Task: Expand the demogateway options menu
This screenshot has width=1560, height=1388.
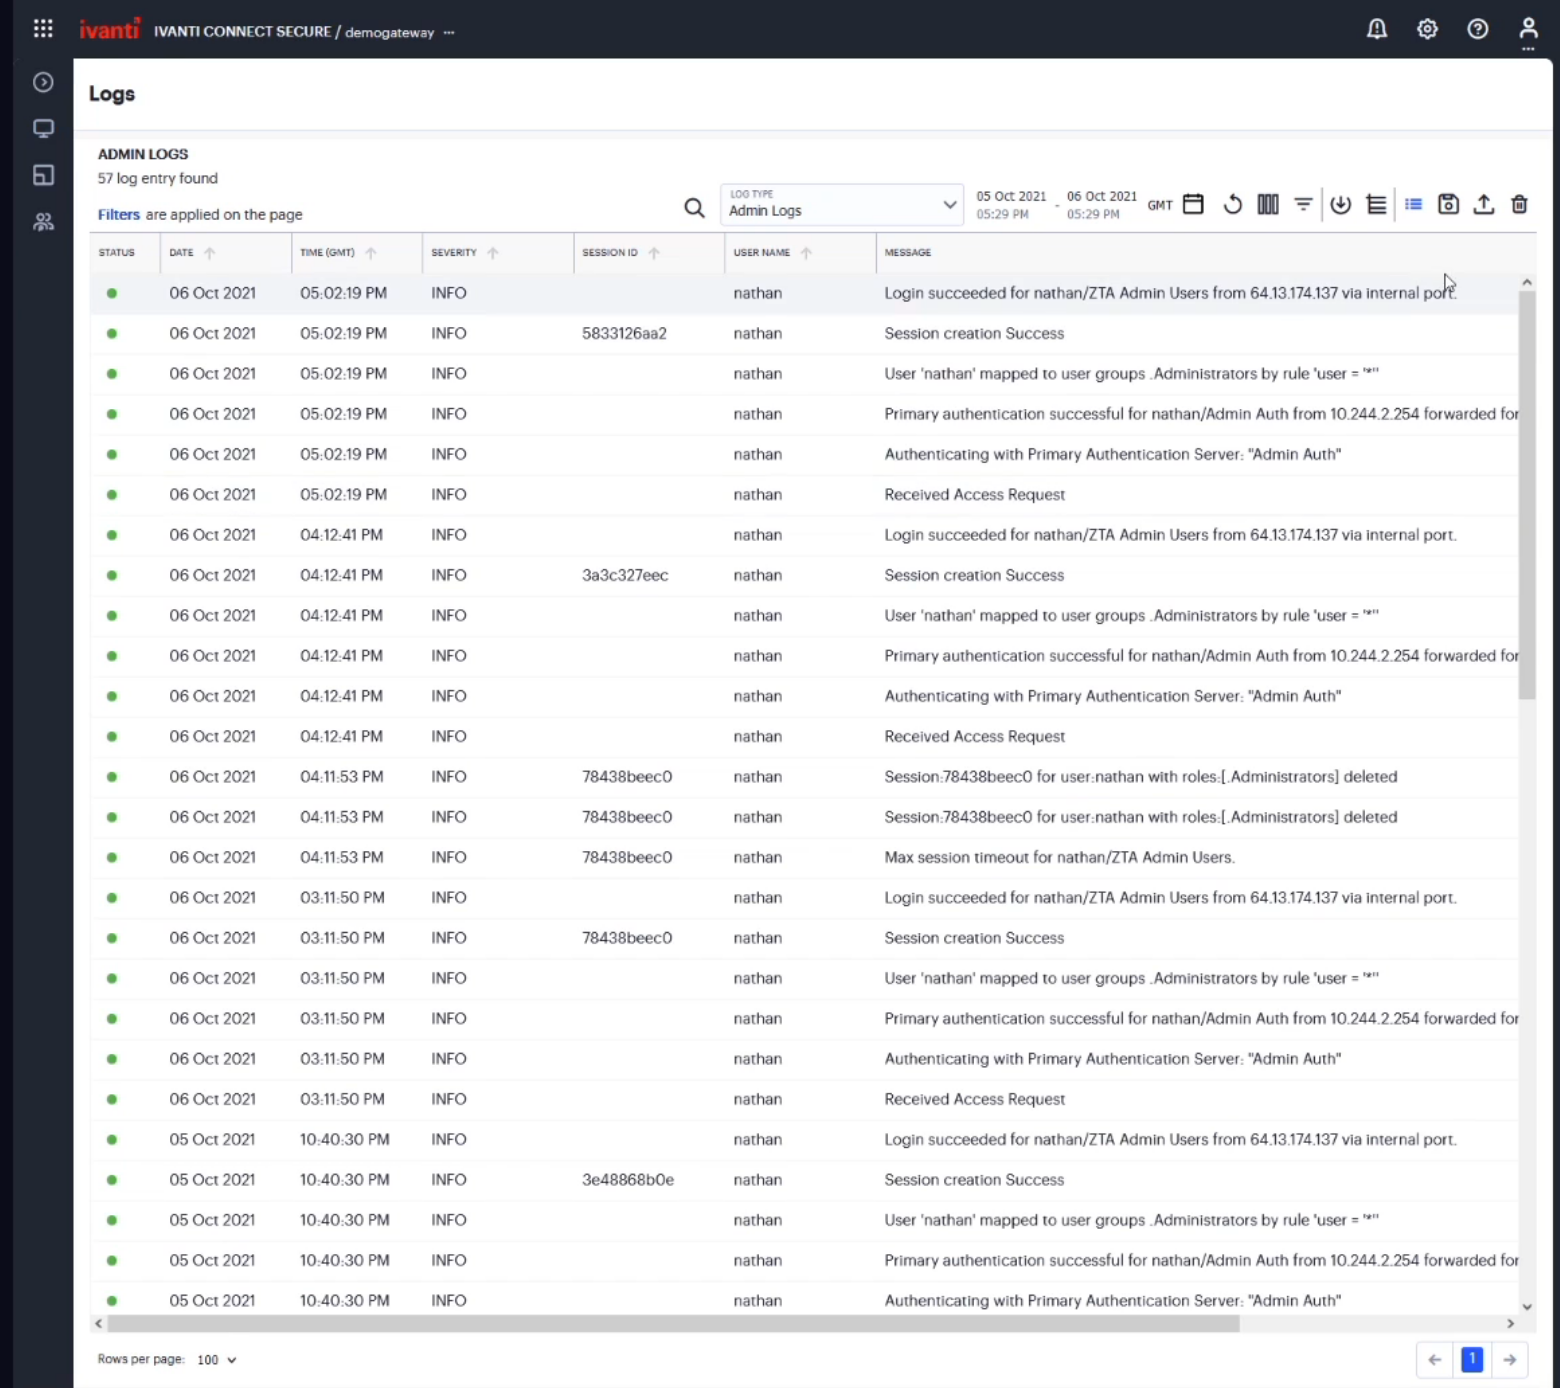Action: point(449,33)
